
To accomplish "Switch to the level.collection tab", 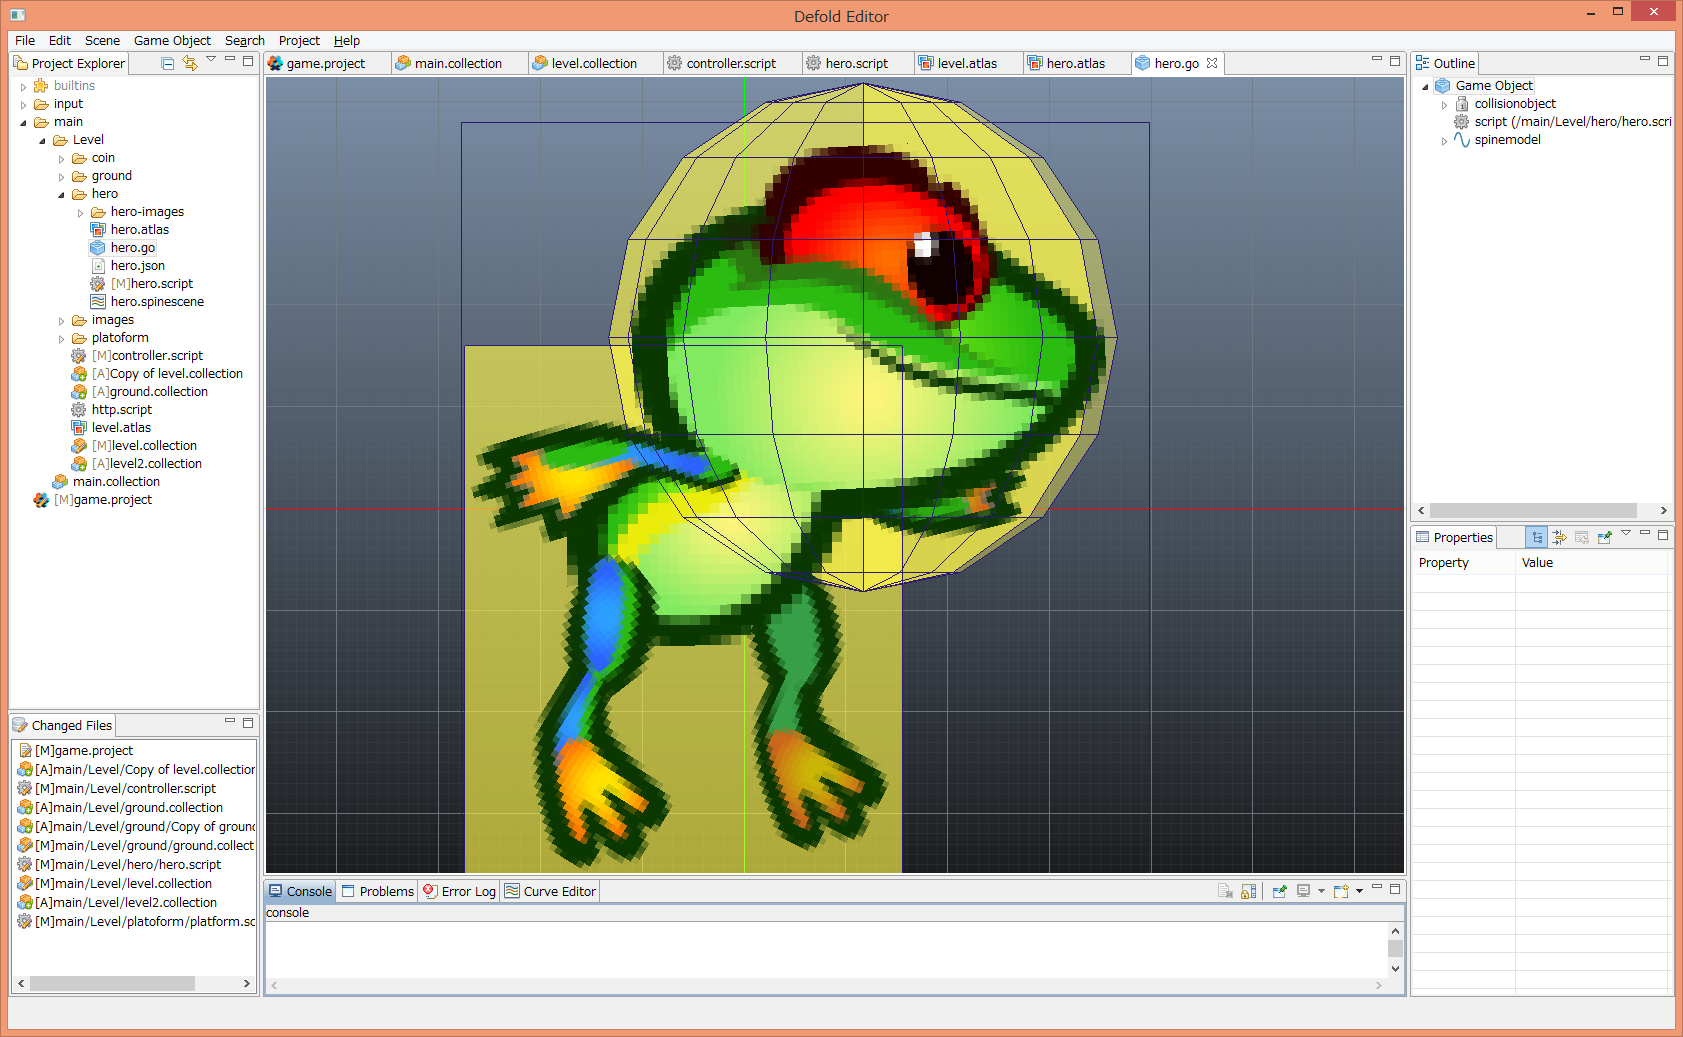I will [593, 63].
